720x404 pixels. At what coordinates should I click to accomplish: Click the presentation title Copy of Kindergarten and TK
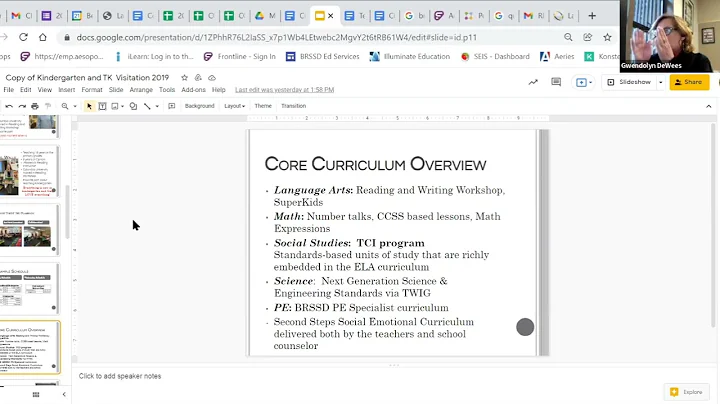(87, 78)
